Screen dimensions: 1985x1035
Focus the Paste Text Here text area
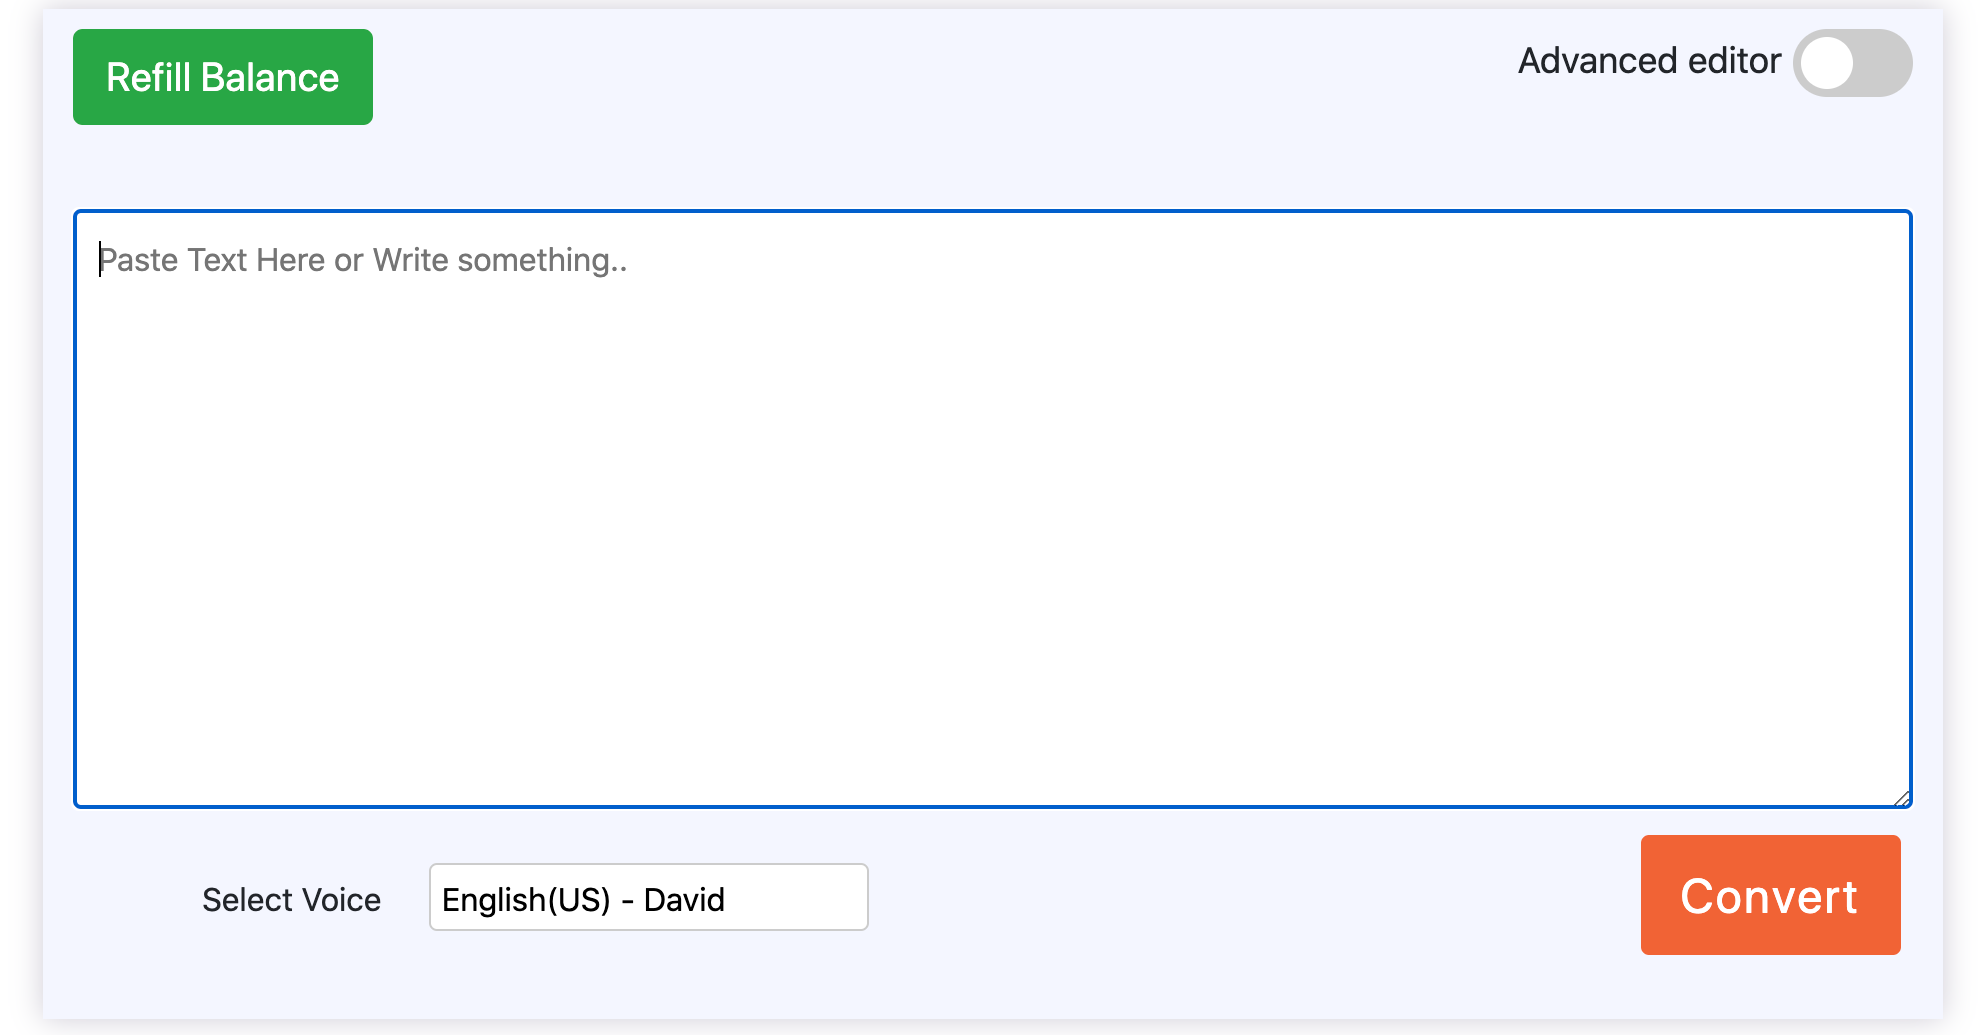click(x=992, y=508)
